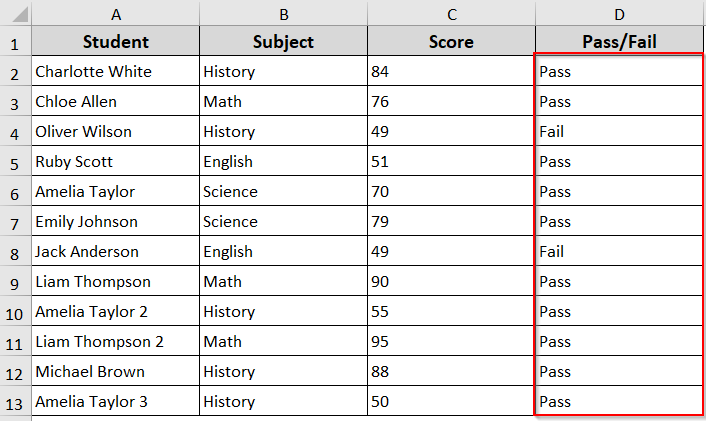This screenshot has width=706, height=421.
Task: Select the Fail cell for Jack Anderson
Action: click(620, 252)
